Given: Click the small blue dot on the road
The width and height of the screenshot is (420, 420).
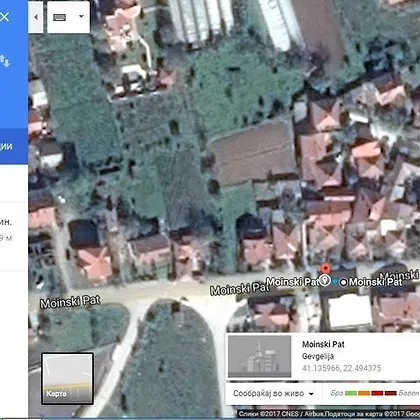Looking at the screenshot, I should pos(335,282).
